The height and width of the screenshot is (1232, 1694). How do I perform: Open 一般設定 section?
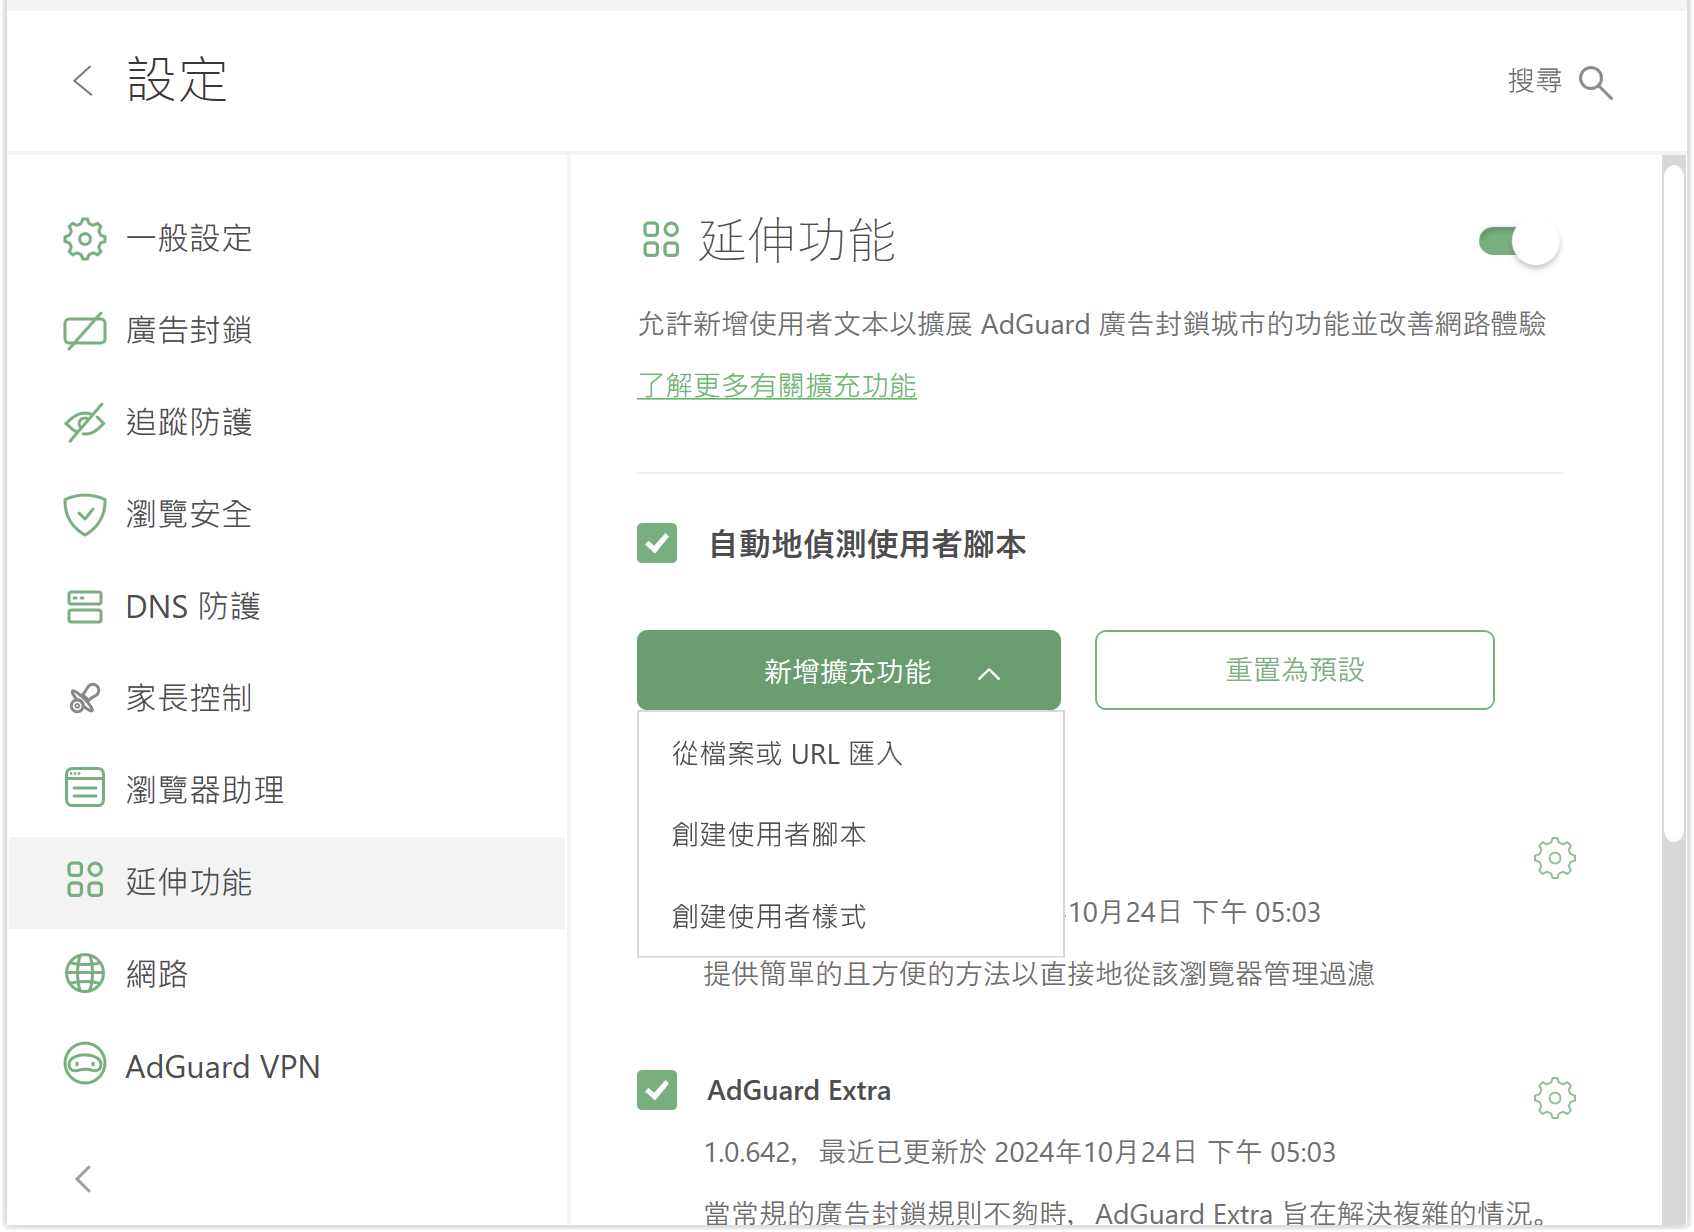click(287, 239)
